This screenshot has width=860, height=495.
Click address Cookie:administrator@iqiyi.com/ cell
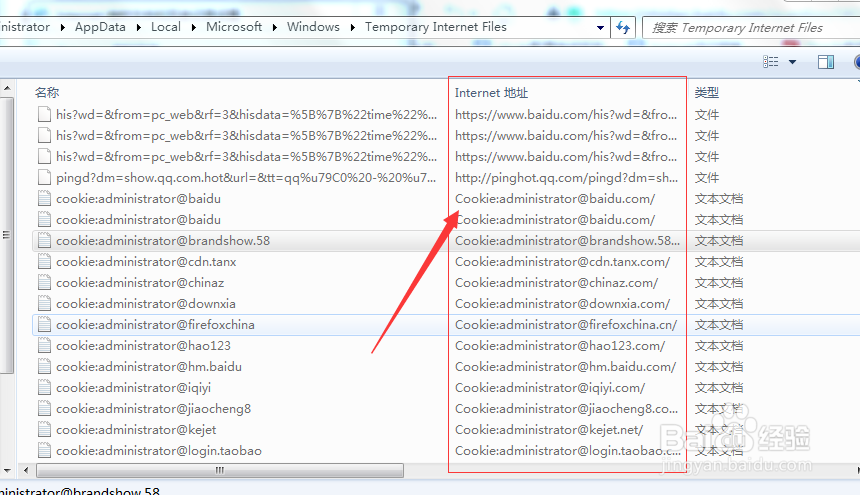(x=550, y=388)
